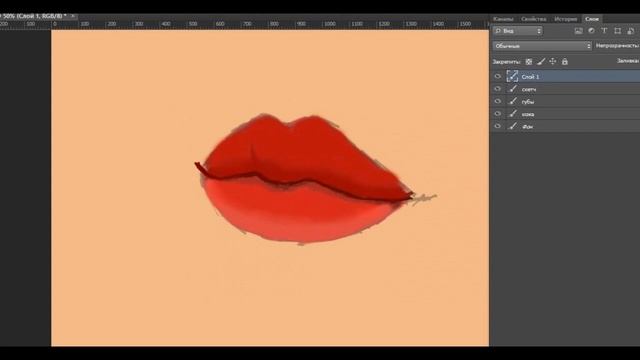Filter layers by pixel layers icon
Screen dimensions: 640x360
tap(578, 31)
